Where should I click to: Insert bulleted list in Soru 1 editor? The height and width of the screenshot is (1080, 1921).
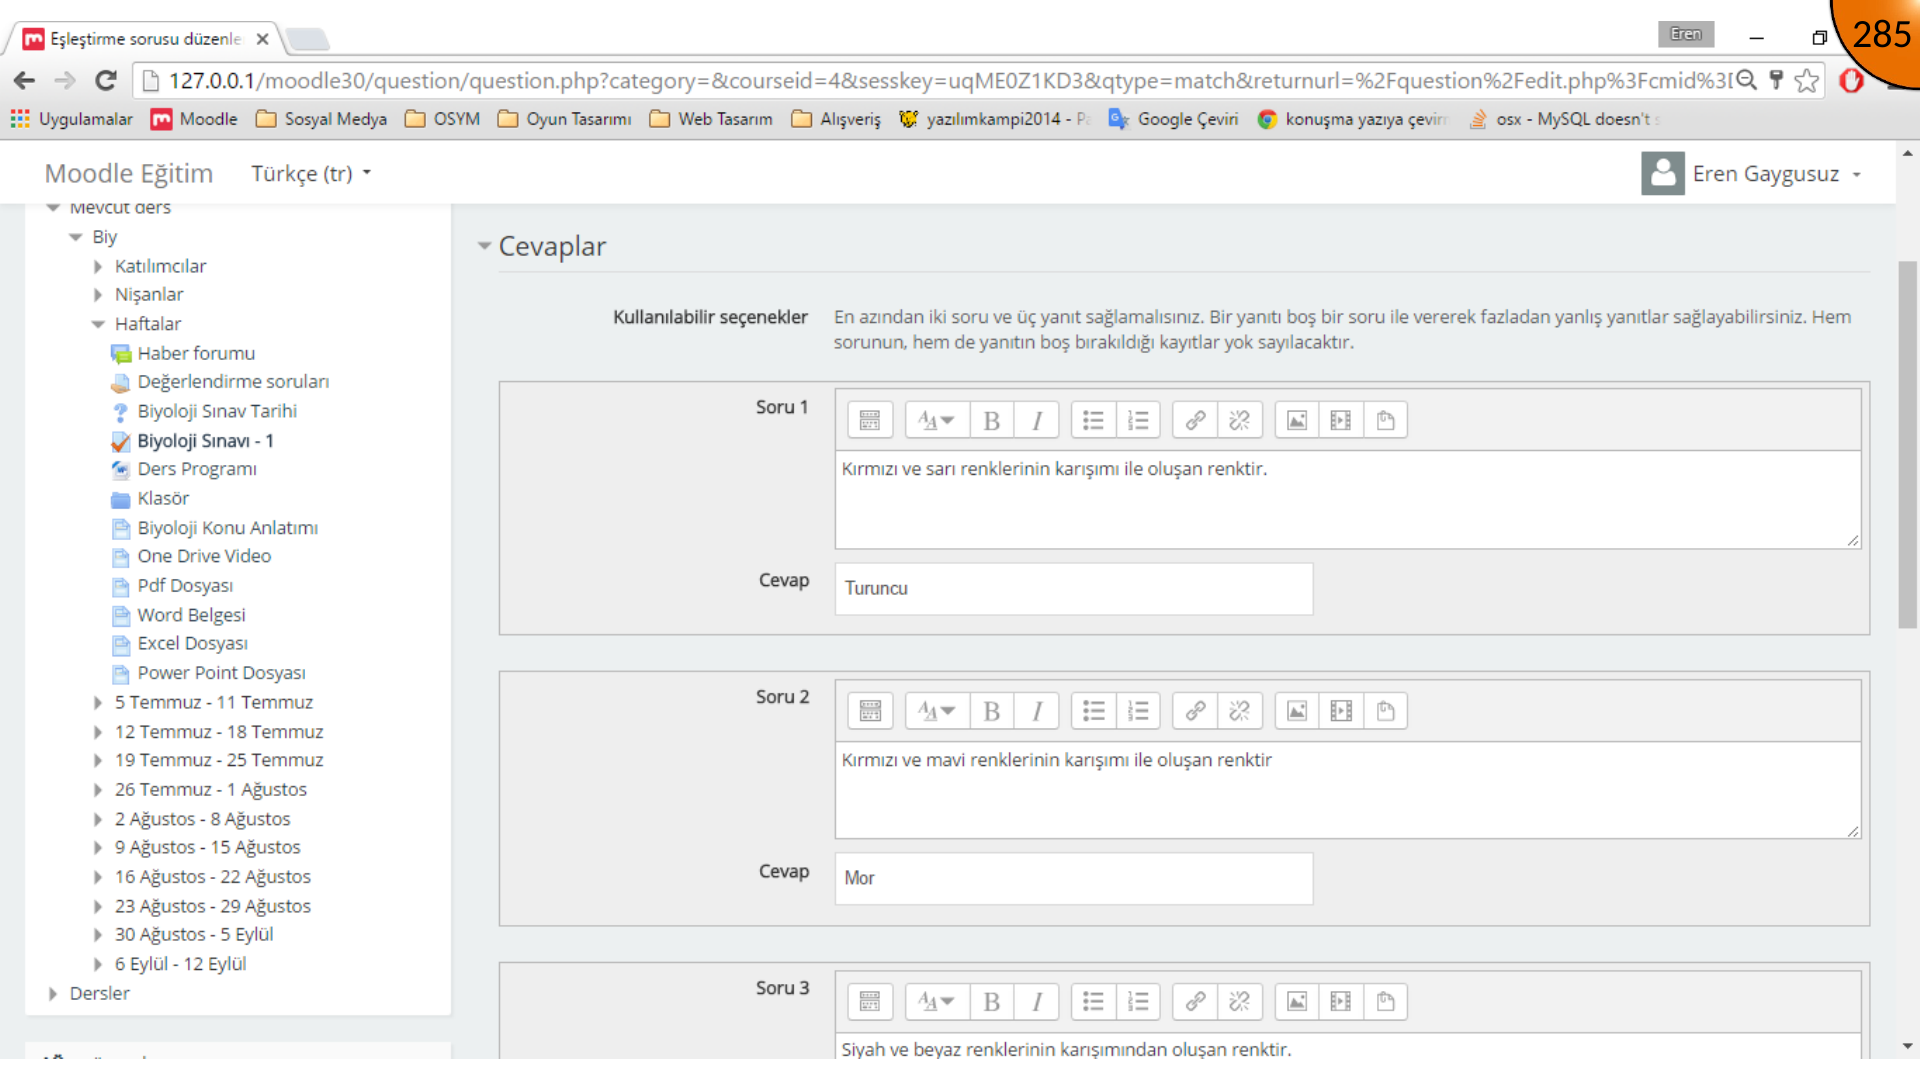1093,421
